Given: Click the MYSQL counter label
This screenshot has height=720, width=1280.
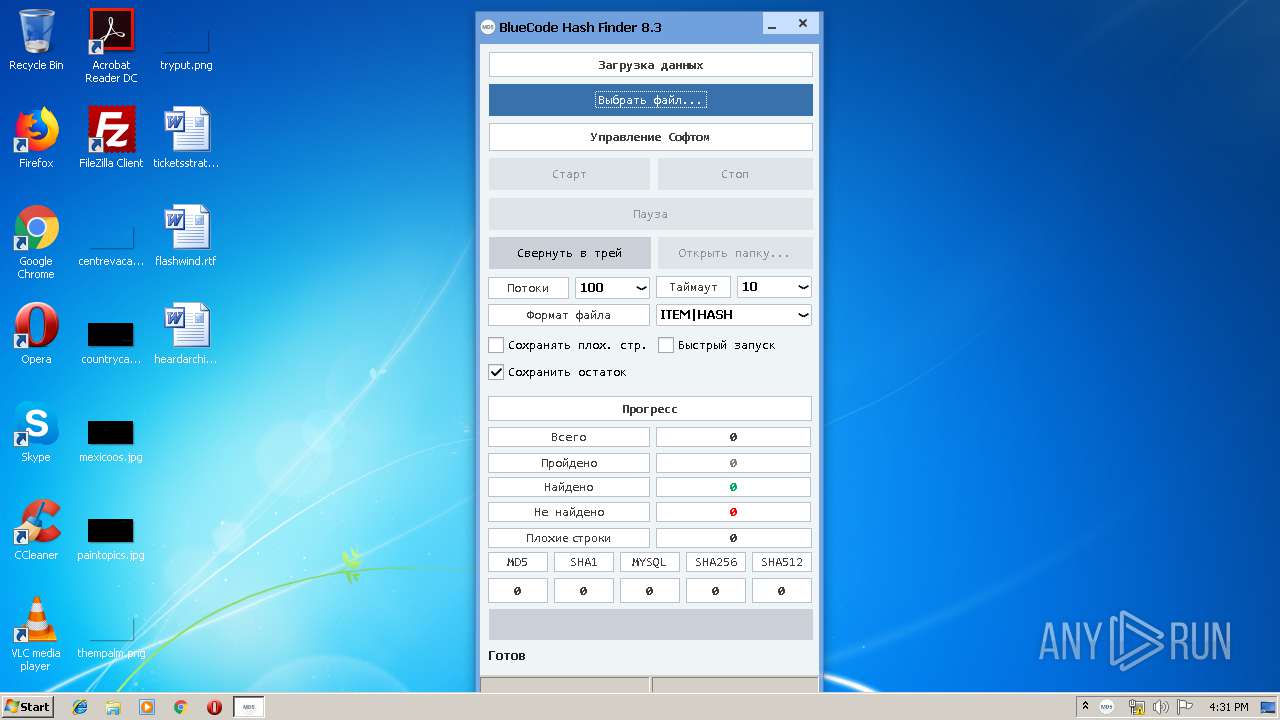Looking at the screenshot, I should click(x=650, y=562).
